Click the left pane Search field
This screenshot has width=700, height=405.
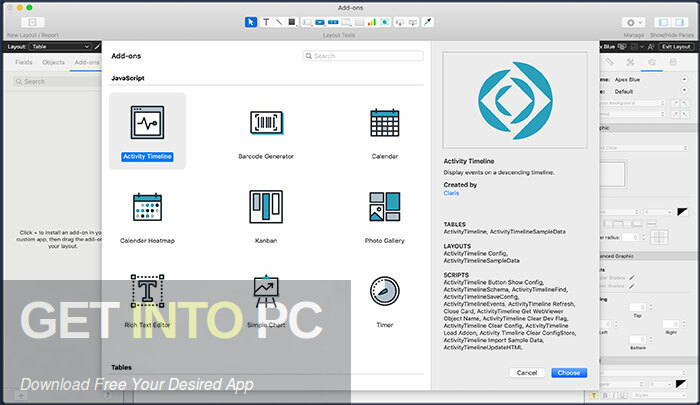pos(57,81)
